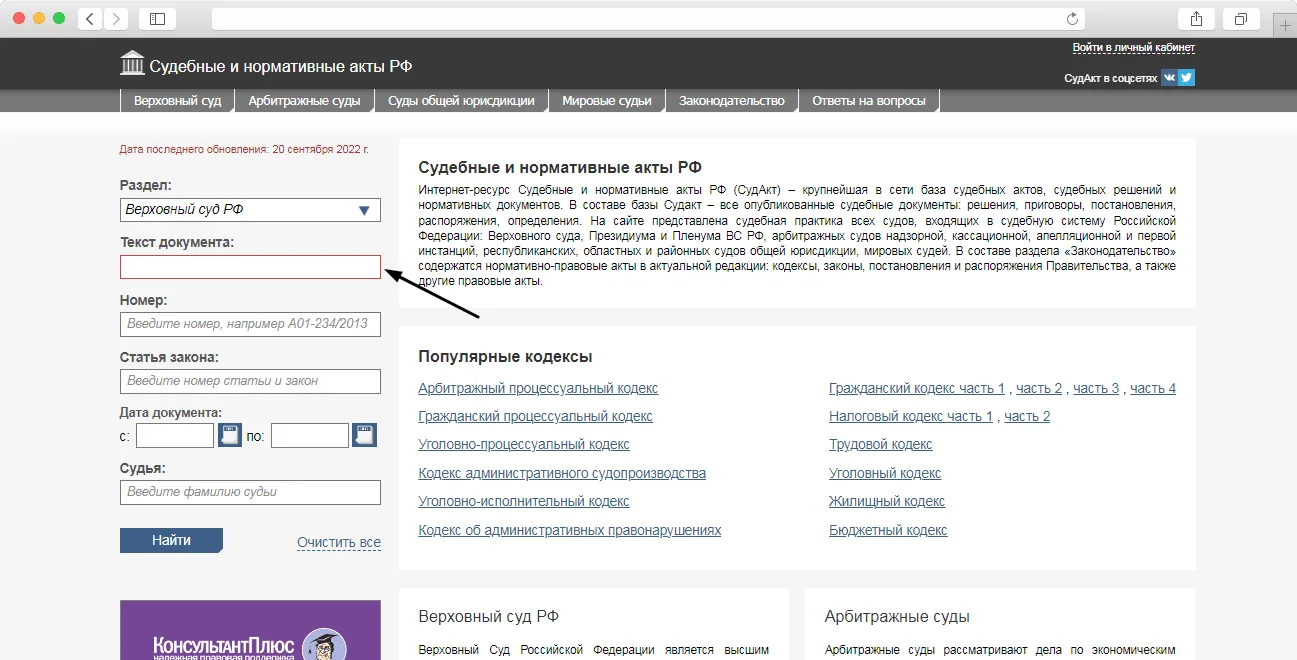1297x660 pixels.
Task: Click the Статья закона input field
Action: point(250,381)
